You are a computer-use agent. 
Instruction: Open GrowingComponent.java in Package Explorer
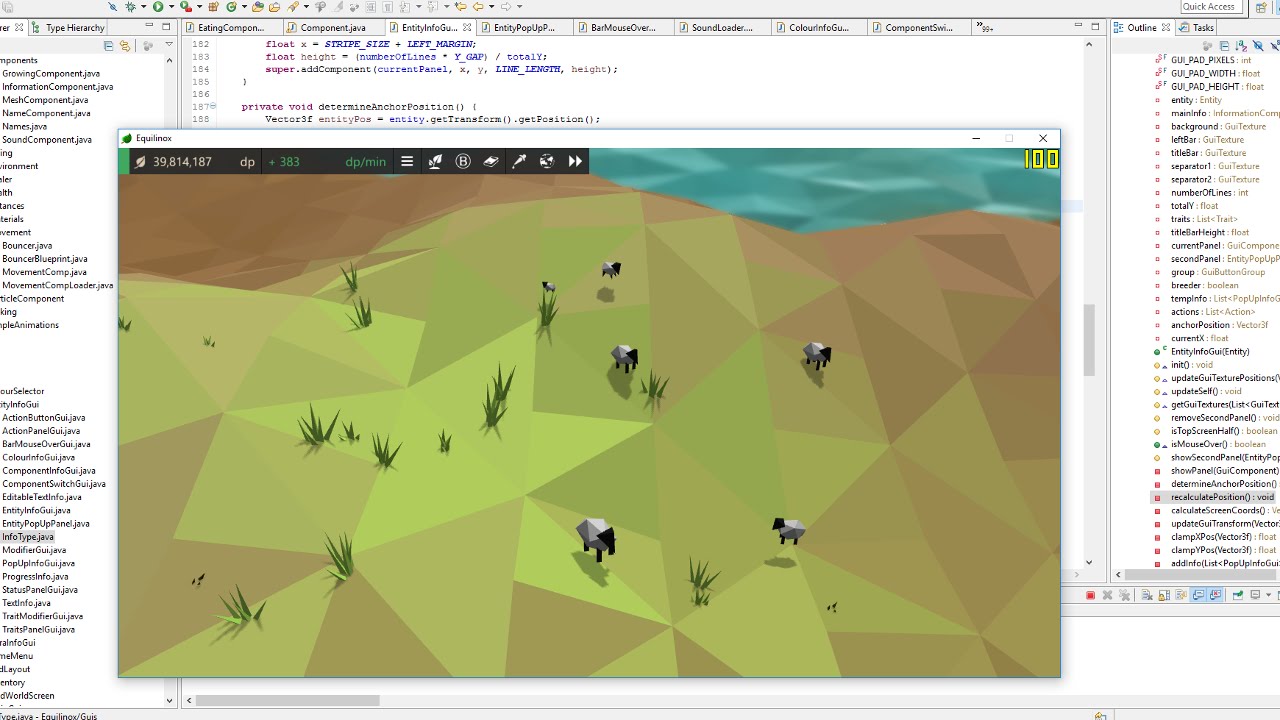[51, 73]
